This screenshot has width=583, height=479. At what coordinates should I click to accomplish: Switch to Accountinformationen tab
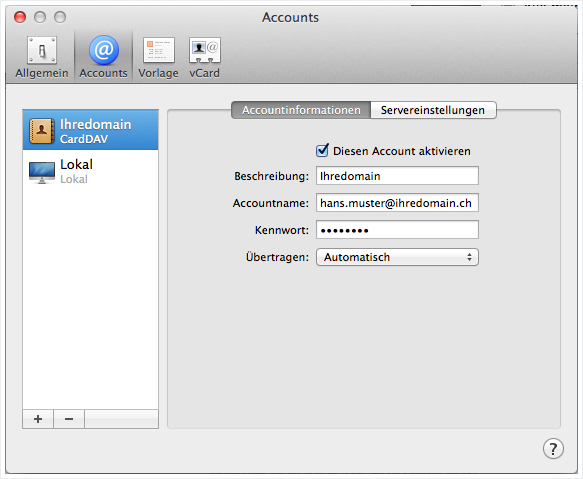click(x=301, y=110)
